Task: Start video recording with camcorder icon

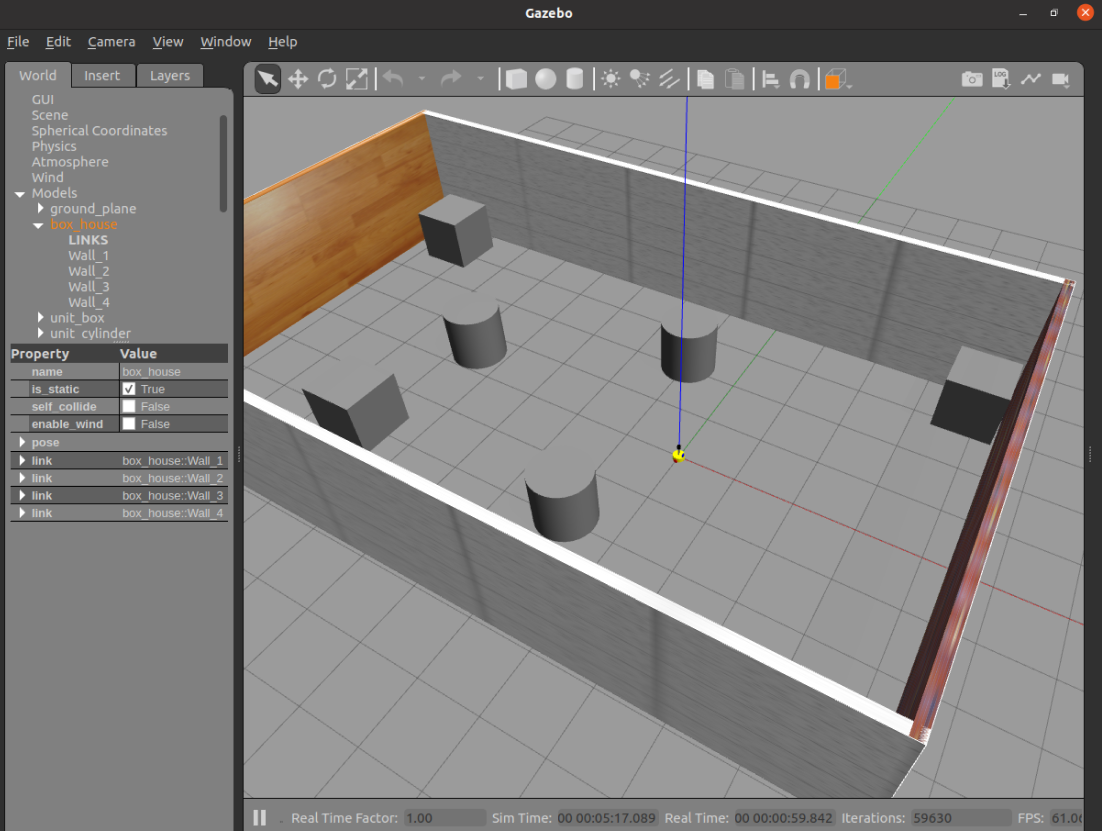Action: coord(1061,79)
